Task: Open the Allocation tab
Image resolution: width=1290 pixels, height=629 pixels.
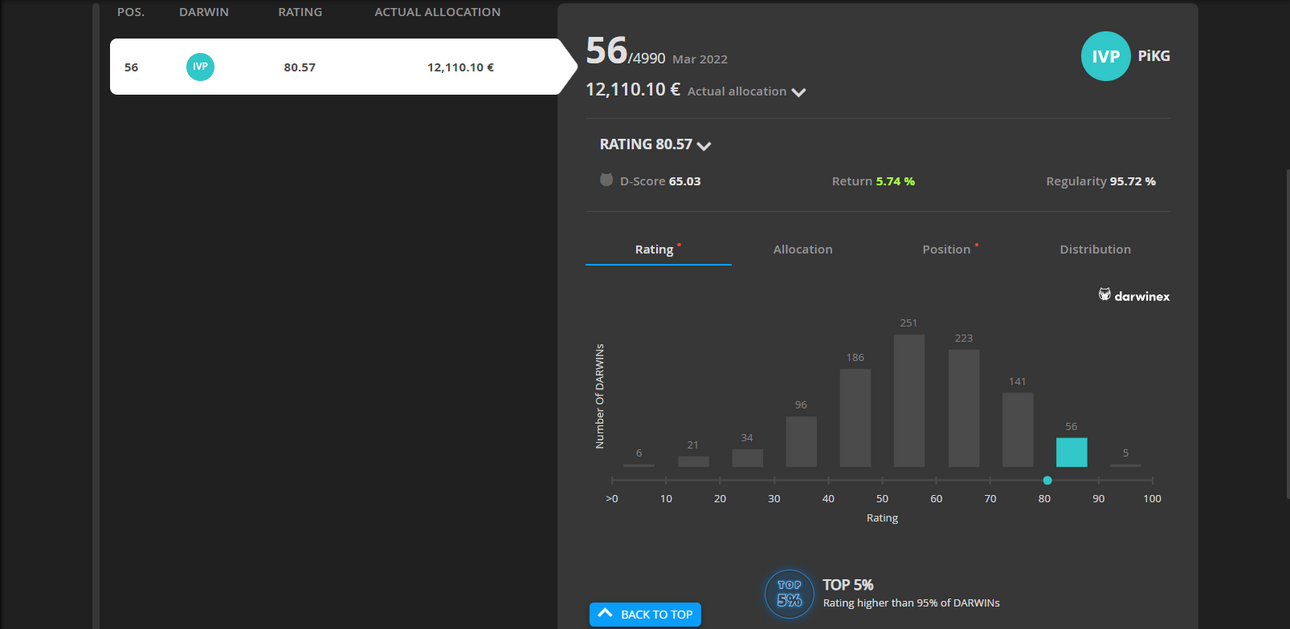Action: click(803, 249)
